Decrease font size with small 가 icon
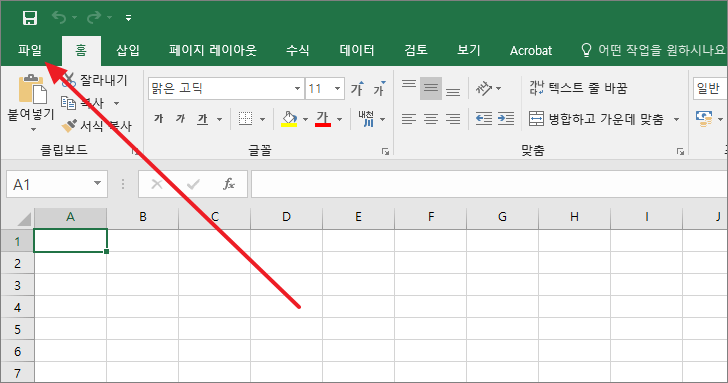The height and width of the screenshot is (383, 728). 379,88
